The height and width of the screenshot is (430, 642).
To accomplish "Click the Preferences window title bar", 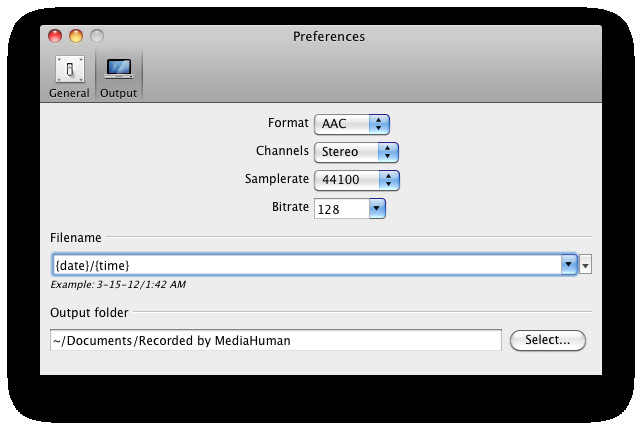I will (328, 37).
